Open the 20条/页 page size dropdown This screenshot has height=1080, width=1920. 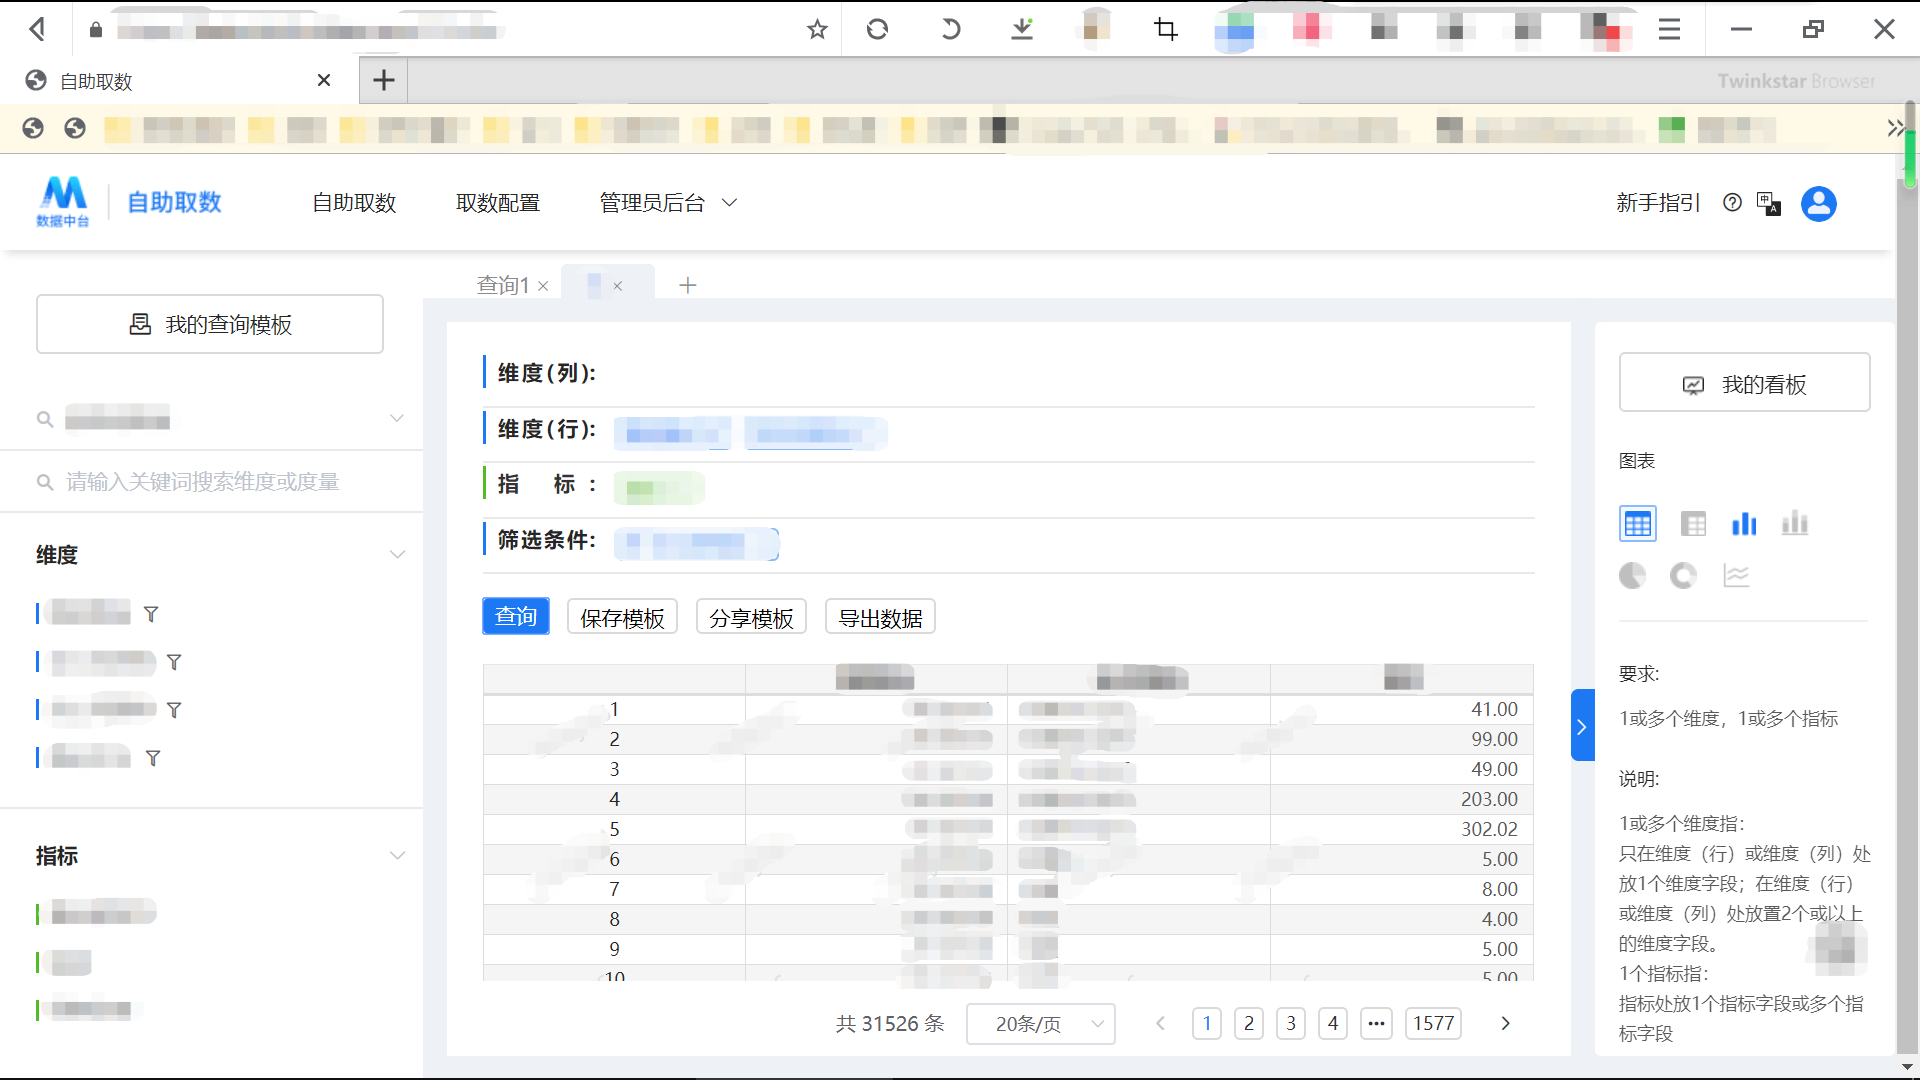pos(1041,1024)
